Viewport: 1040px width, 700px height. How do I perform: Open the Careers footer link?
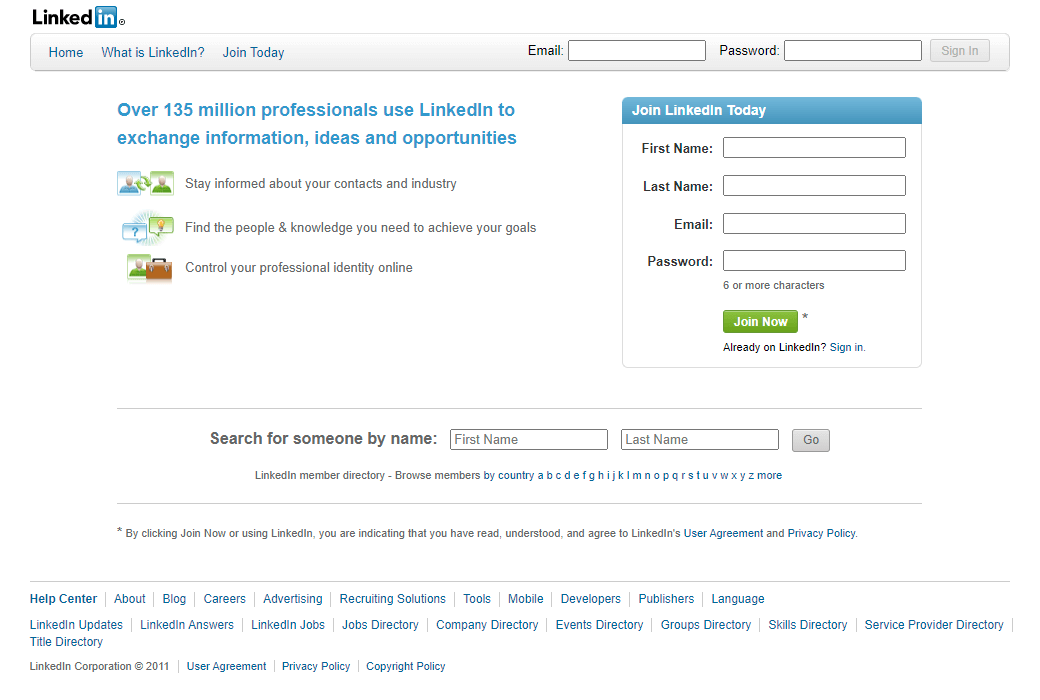click(224, 598)
